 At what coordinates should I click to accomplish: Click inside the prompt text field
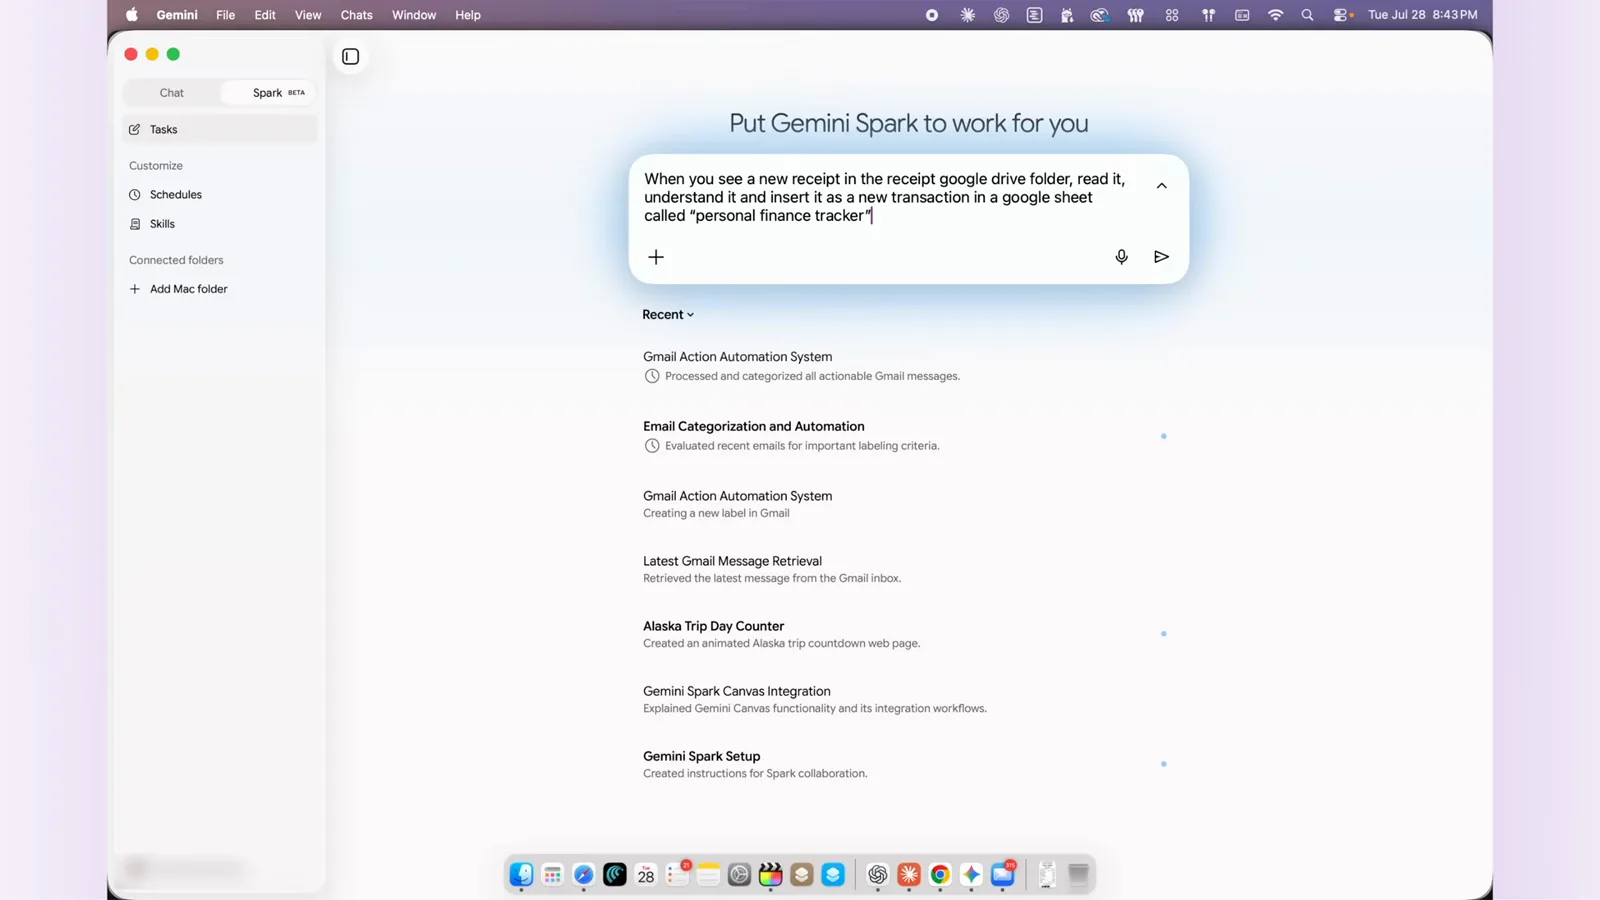point(885,197)
